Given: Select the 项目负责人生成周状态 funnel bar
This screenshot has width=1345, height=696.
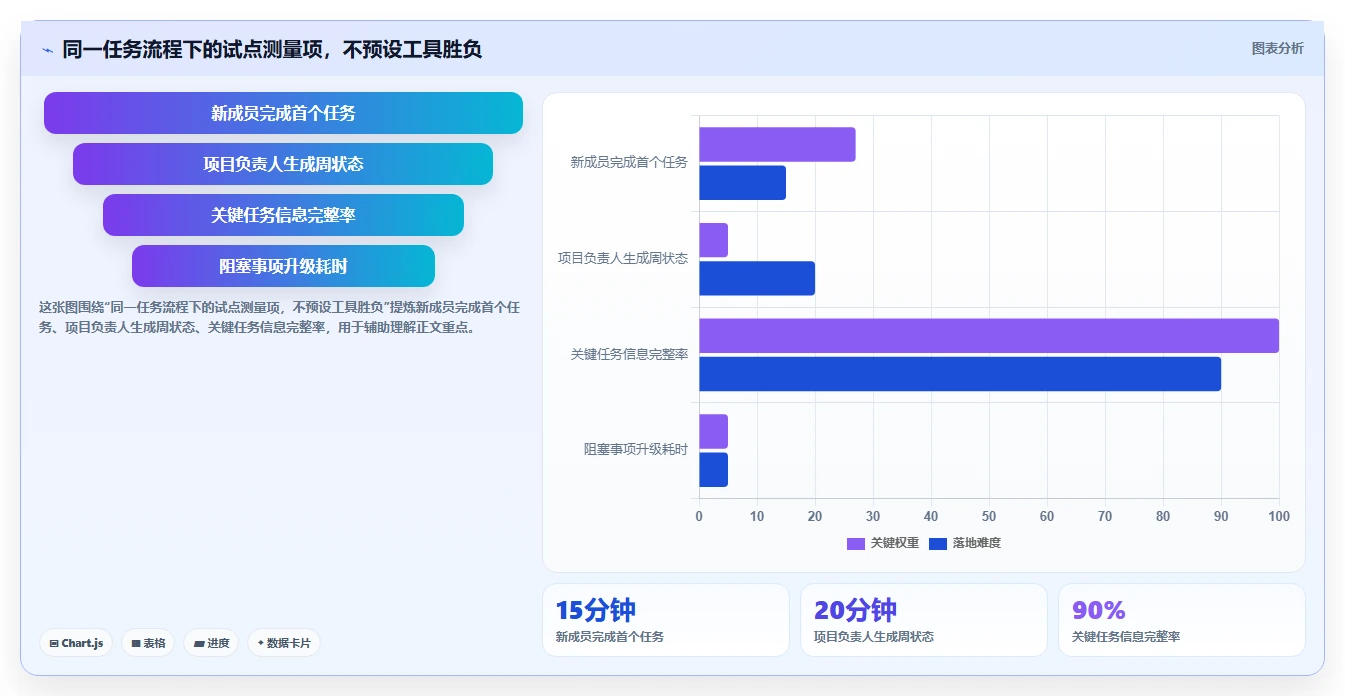Looking at the screenshot, I should point(283,164).
